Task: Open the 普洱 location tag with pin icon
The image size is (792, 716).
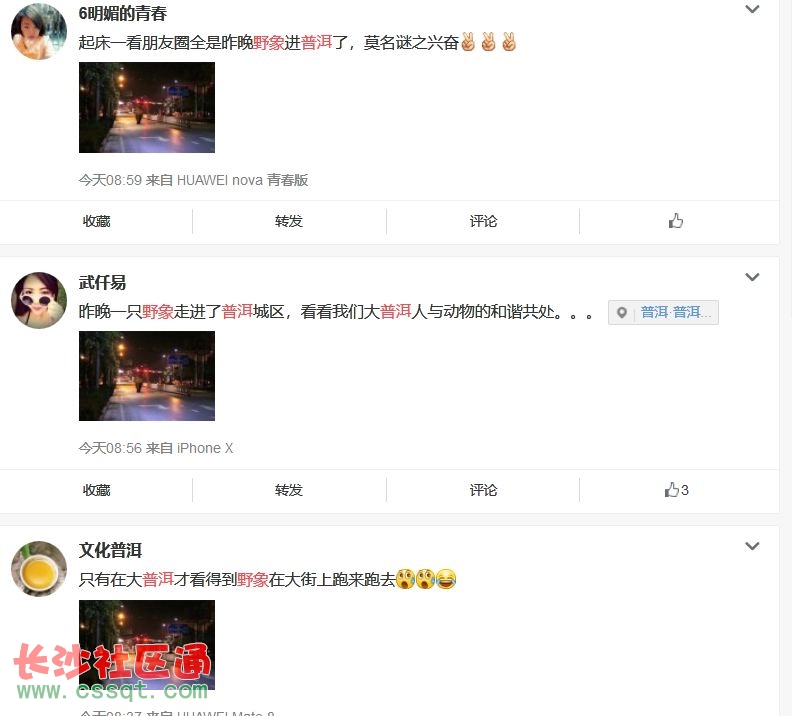Action: [x=663, y=313]
